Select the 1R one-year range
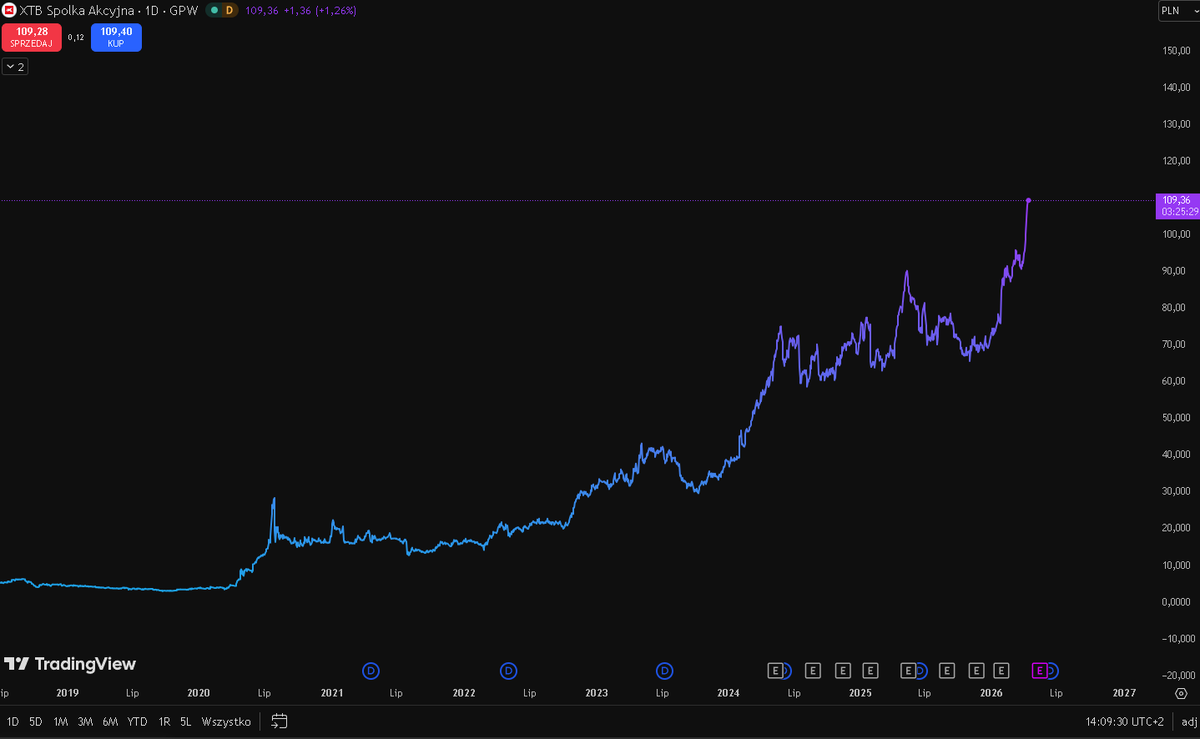Viewport: 1200px width, 739px height. click(x=164, y=721)
